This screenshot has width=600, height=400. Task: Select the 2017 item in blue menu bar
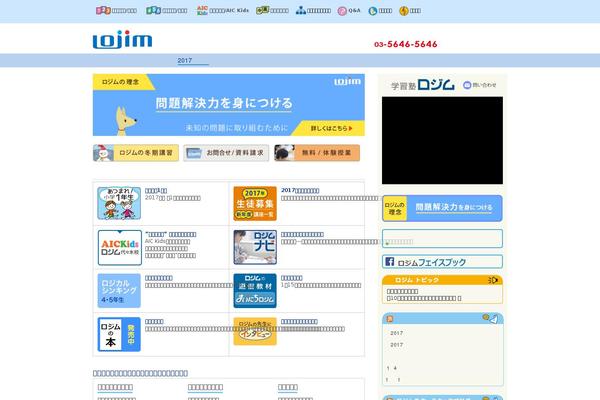pyautogui.click(x=192, y=60)
